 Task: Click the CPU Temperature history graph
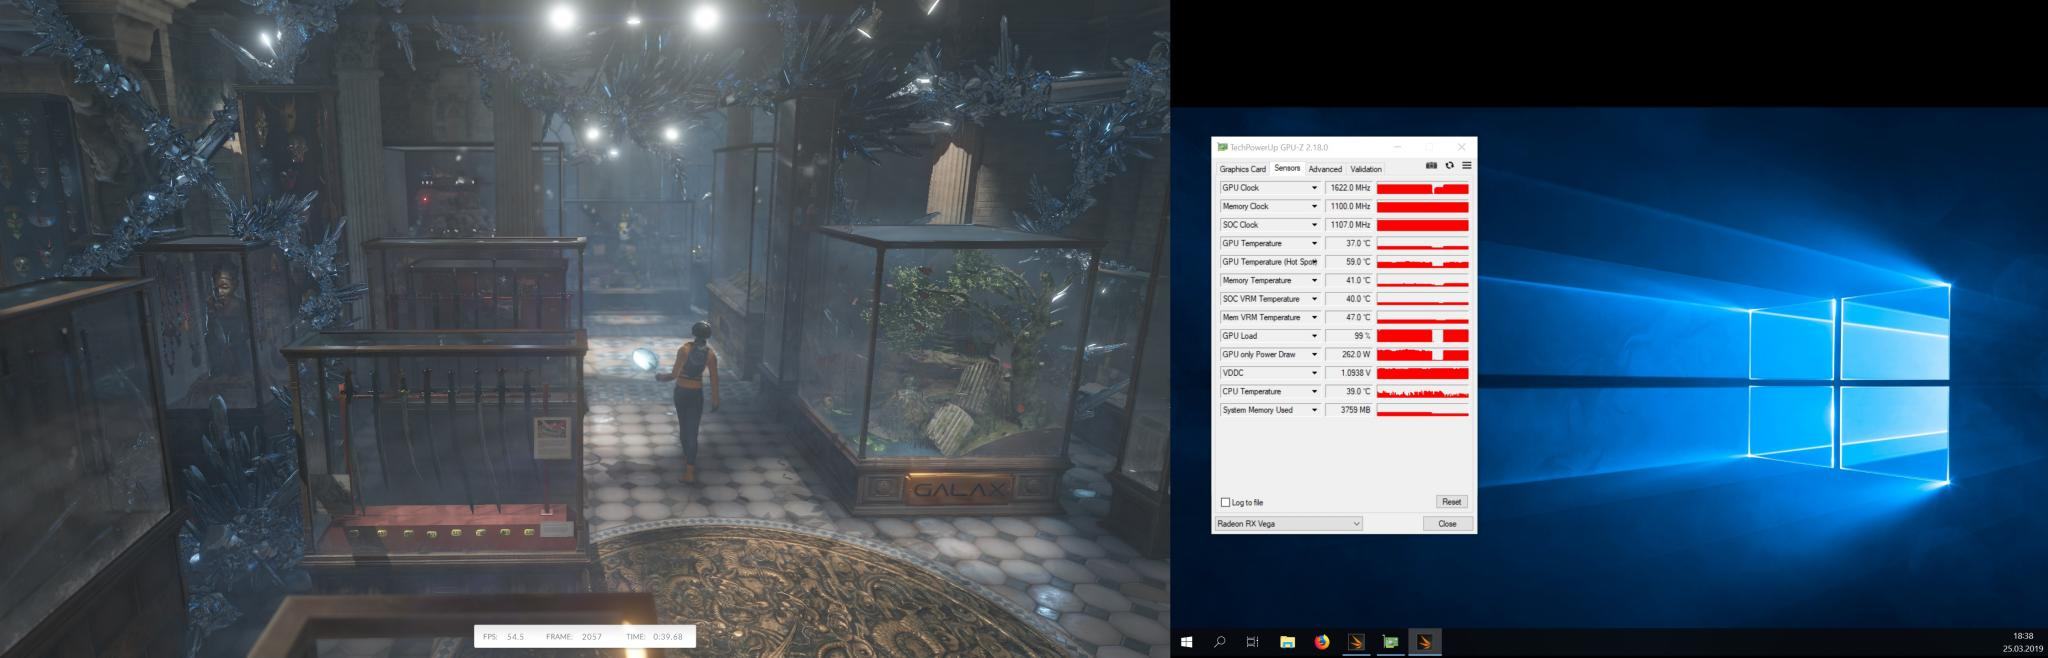pos(1422,391)
